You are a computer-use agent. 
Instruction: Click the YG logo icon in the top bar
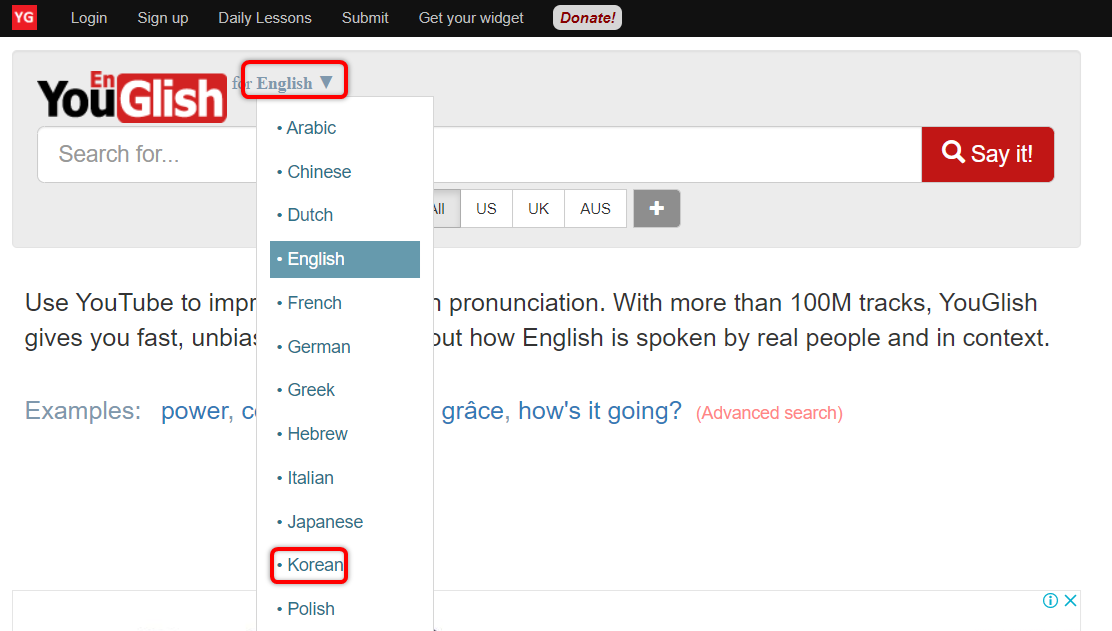24,18
